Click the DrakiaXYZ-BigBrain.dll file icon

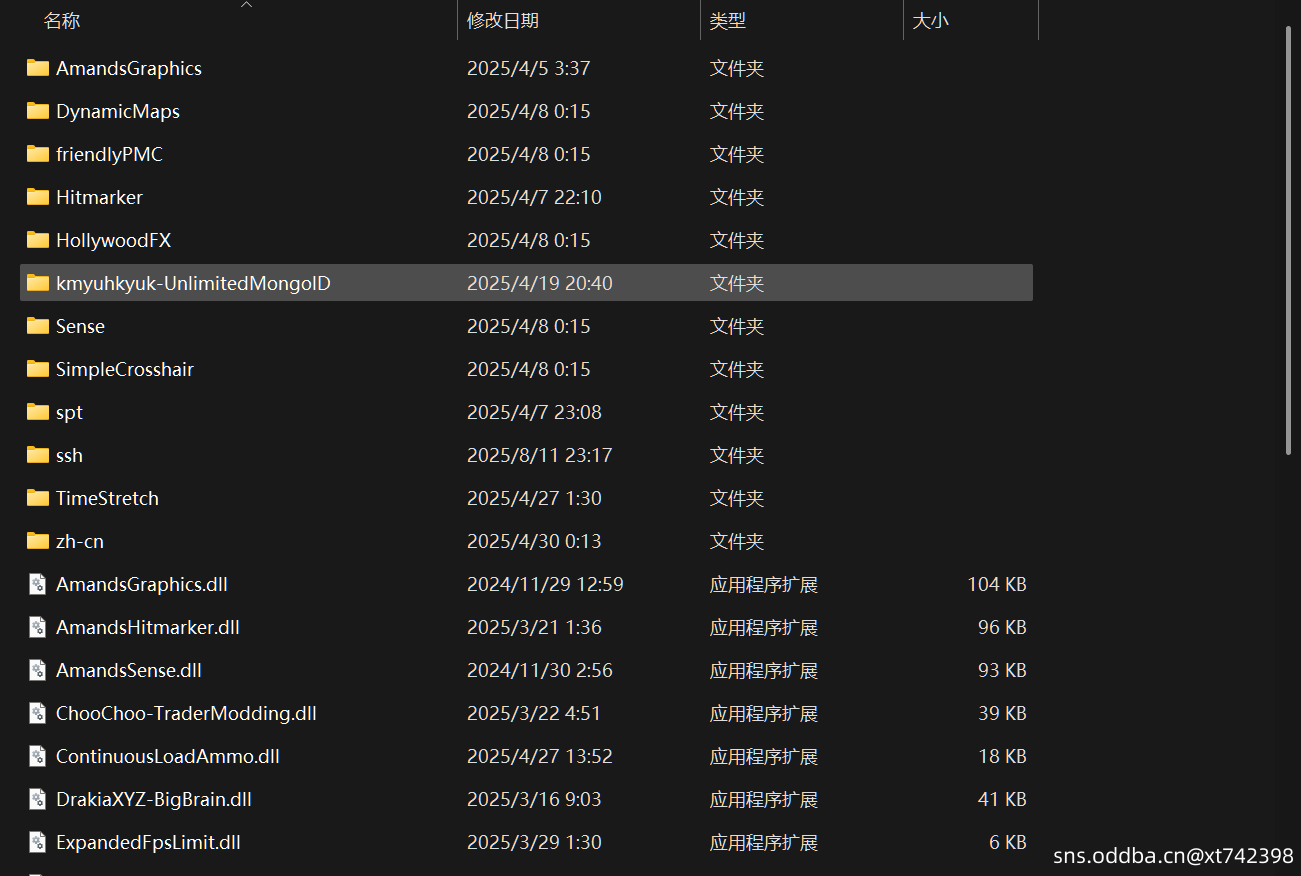(38, 799)
